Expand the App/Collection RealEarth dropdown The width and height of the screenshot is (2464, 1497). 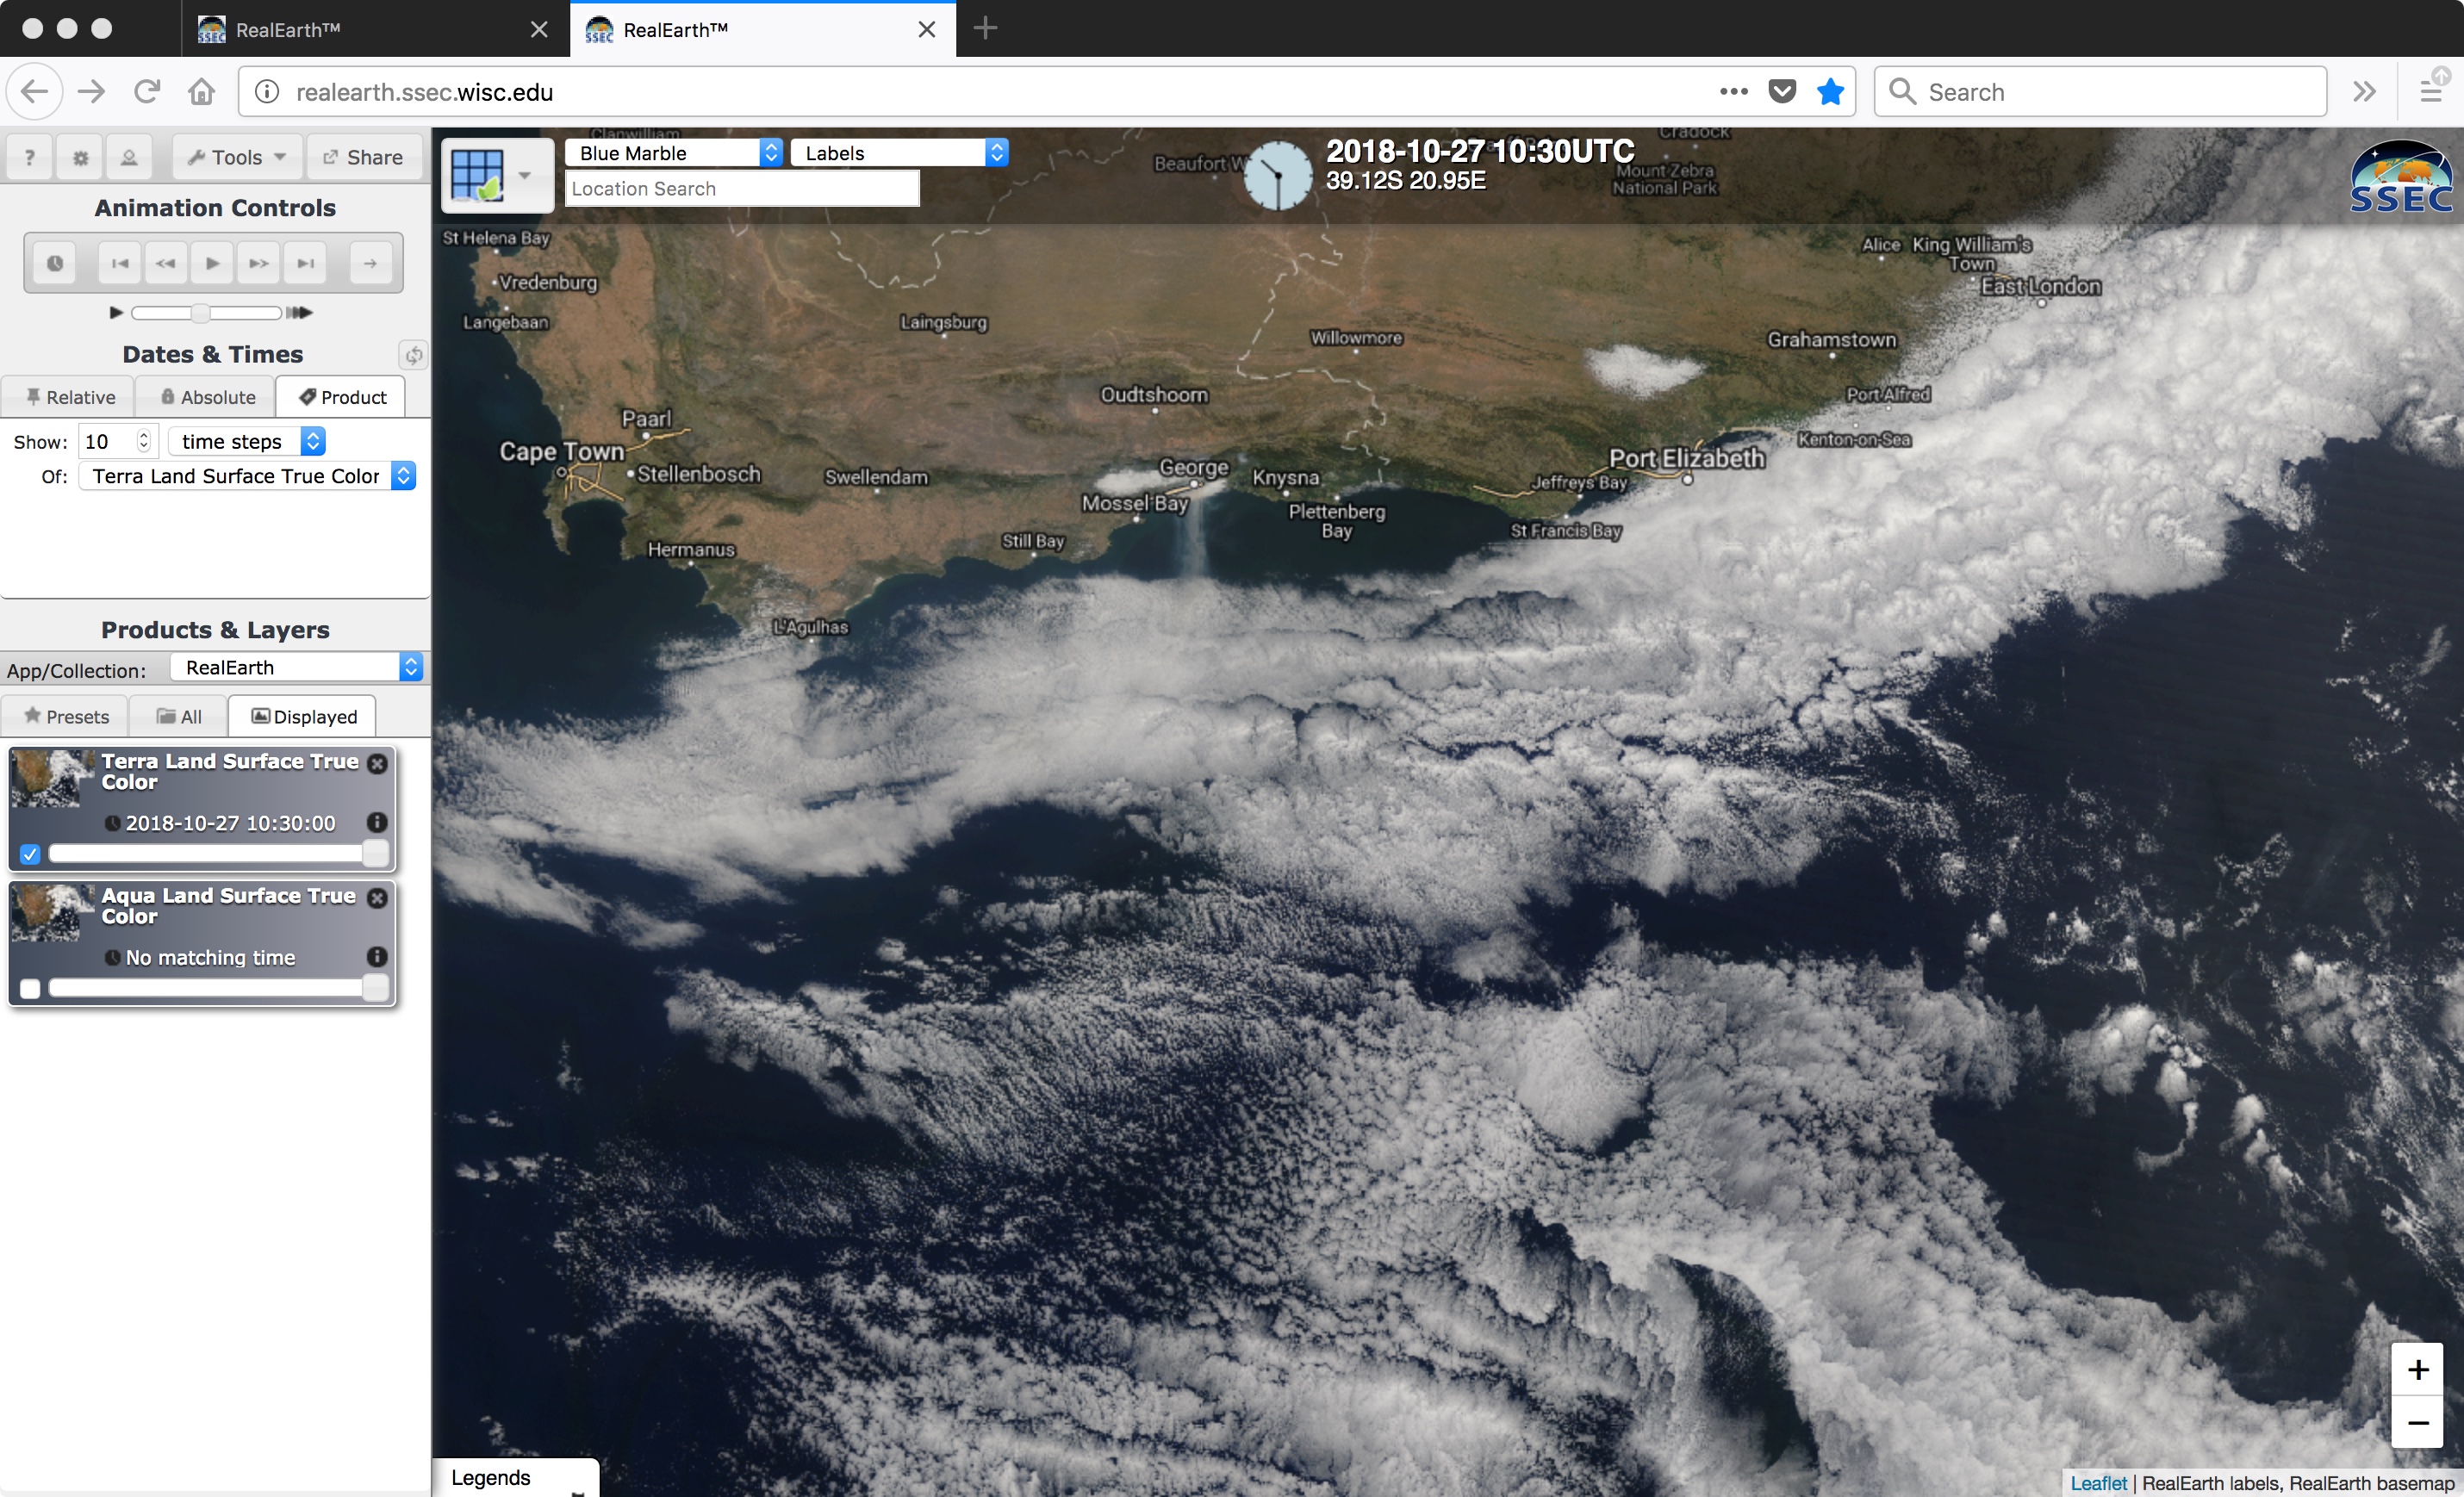pos(296,667)
